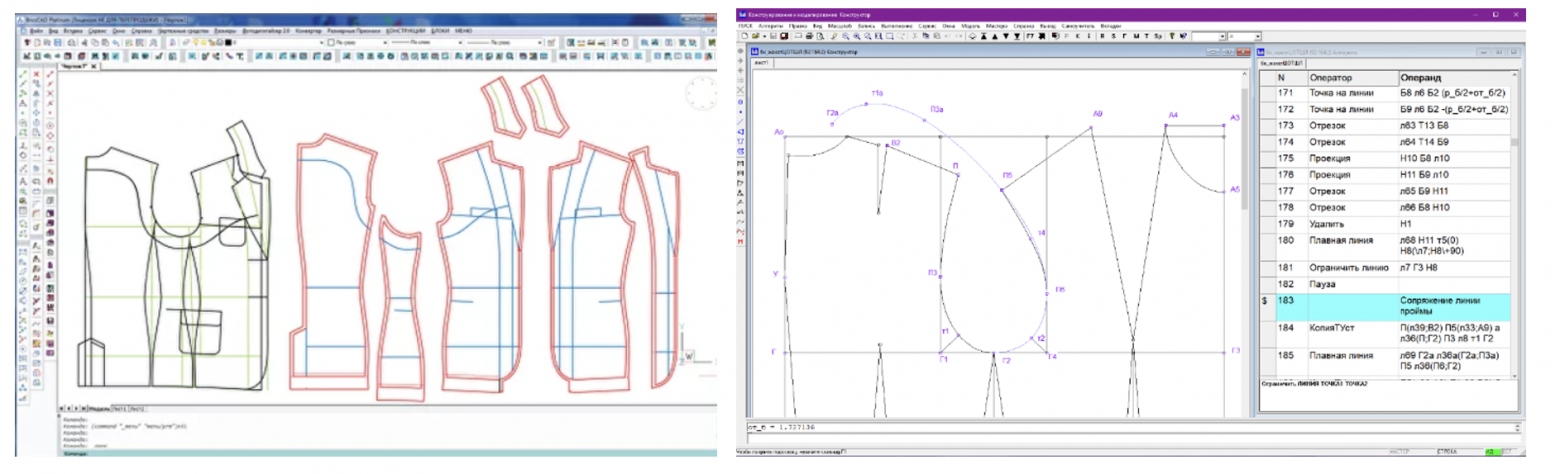This screenshot has width=1560, height=474.
Task: Open Мастера menu
Action: (996, 26)
